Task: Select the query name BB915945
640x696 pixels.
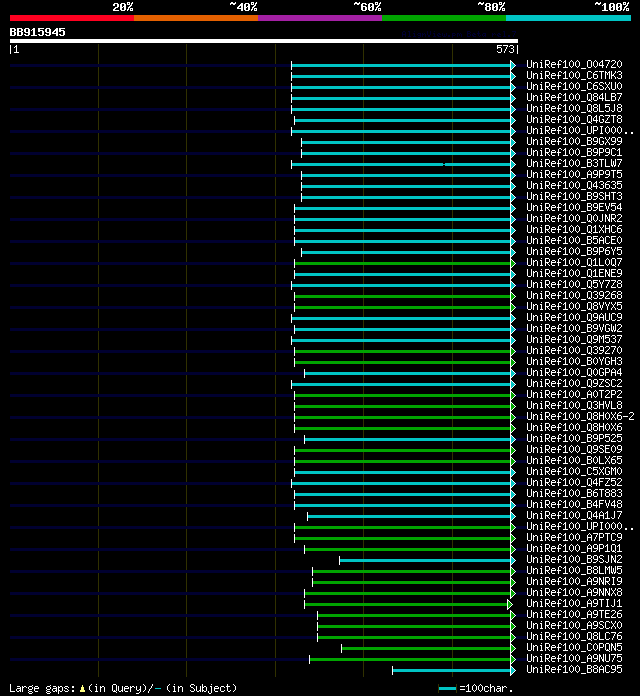Action: click(x=37, y=32)
